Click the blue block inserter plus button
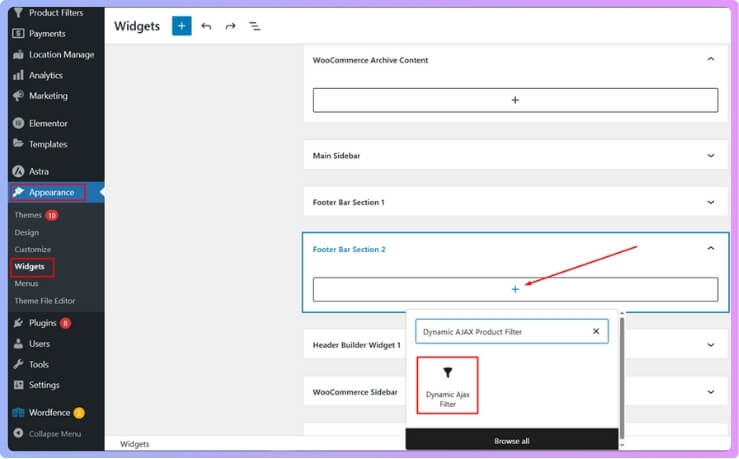 181,26
